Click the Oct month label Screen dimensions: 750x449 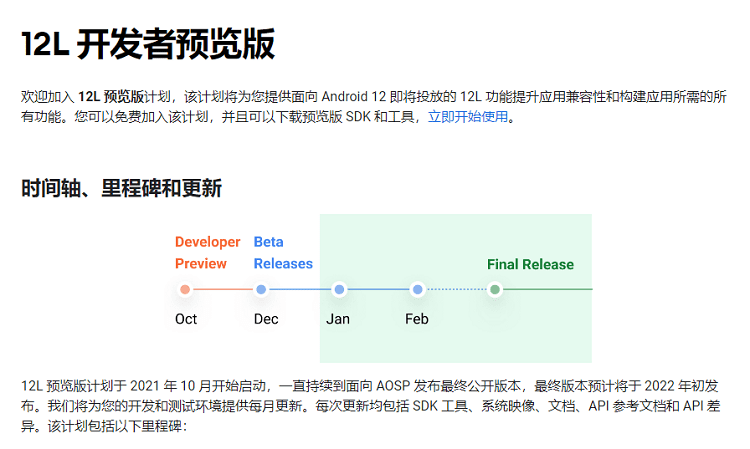(186, 319)
